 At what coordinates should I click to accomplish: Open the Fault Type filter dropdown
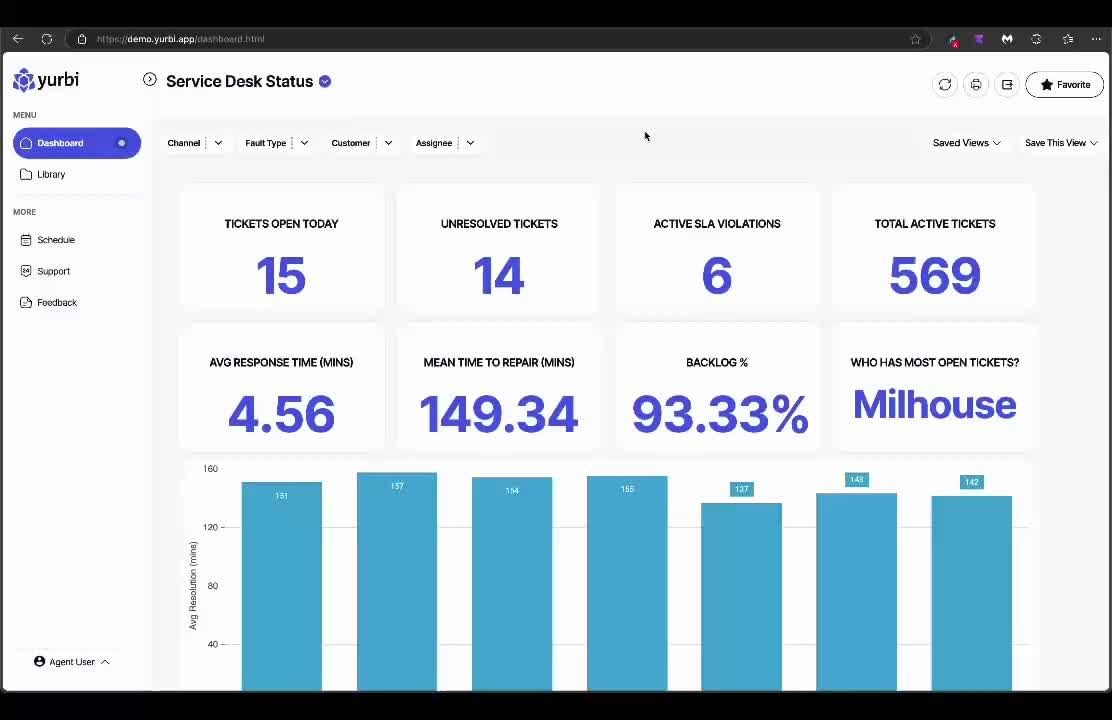(x=276, y=143)
